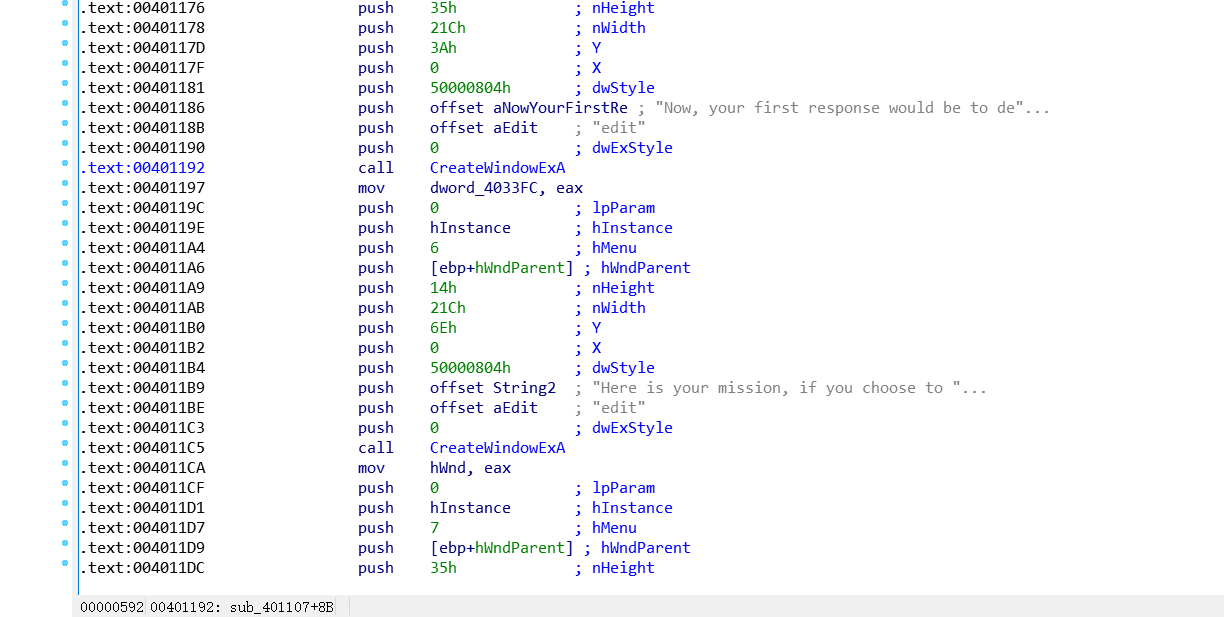Screen dimensions: 1224x617
Task: Select the value 6 pushed as hMenu
Action: pos(434,248)
